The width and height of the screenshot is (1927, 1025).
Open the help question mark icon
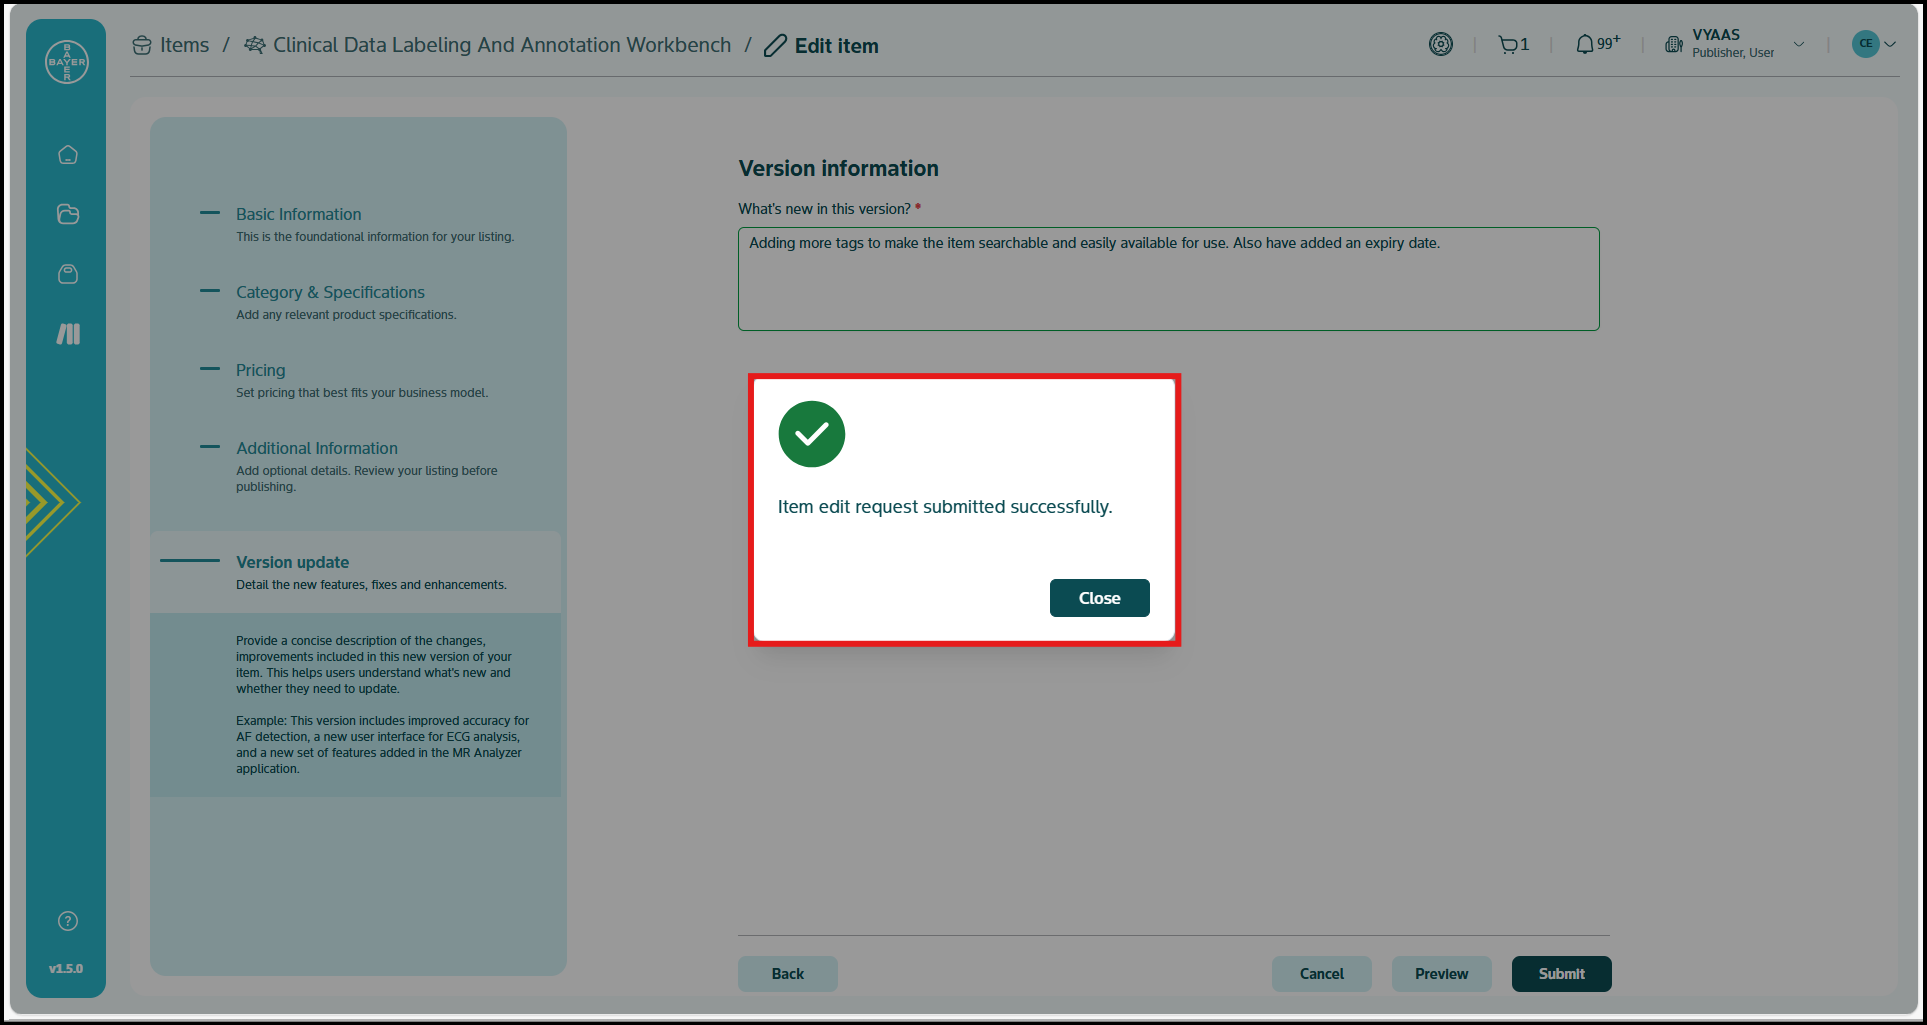click(68, 921)
